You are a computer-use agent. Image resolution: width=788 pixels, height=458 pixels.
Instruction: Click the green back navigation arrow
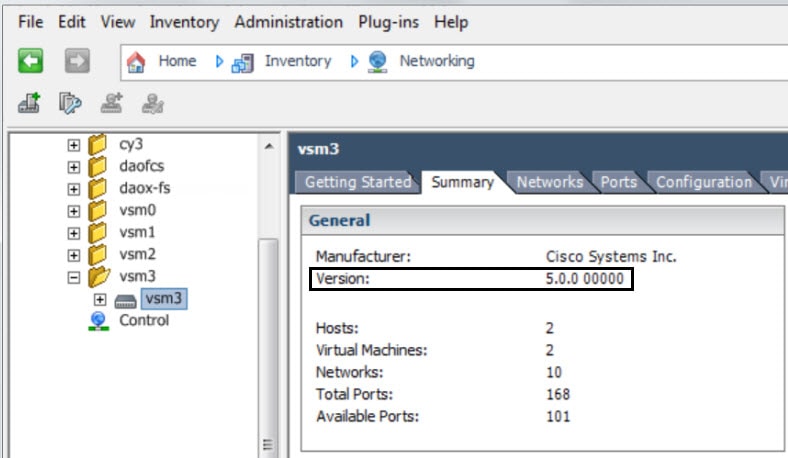tap(30, 62)
